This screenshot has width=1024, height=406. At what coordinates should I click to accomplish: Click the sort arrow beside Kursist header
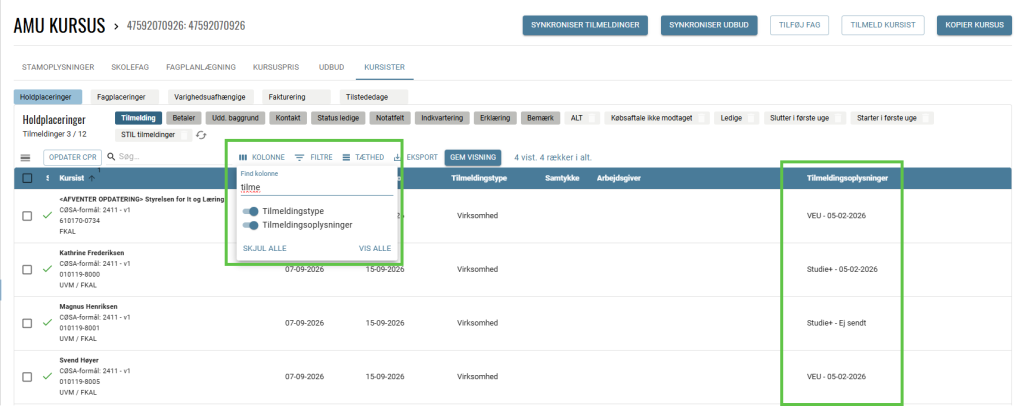(x=93, y=179)
